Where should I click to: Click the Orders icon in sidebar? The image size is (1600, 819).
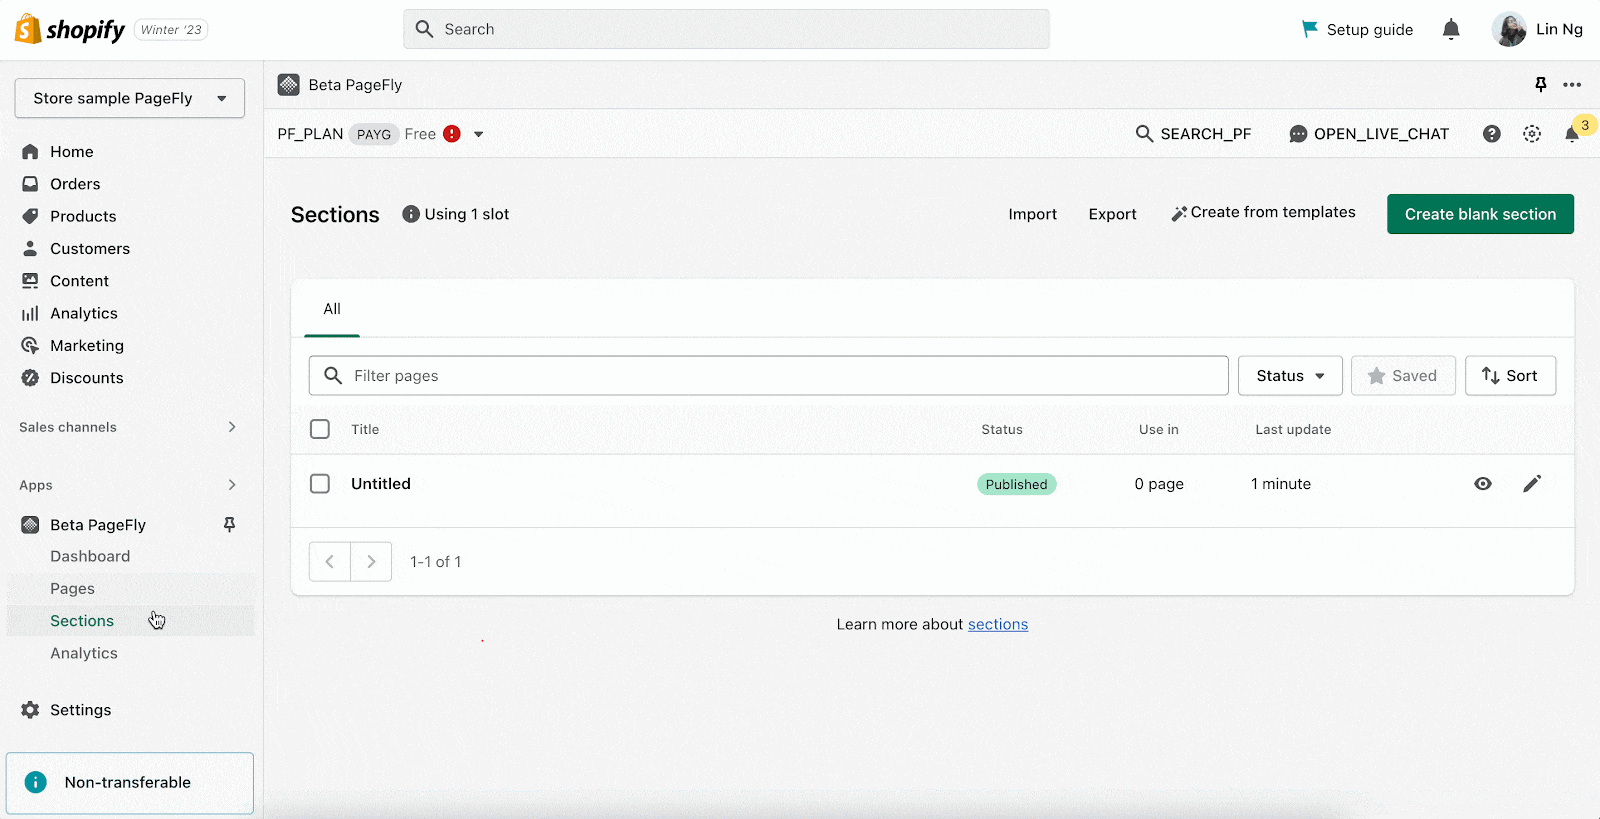[30, 184]
